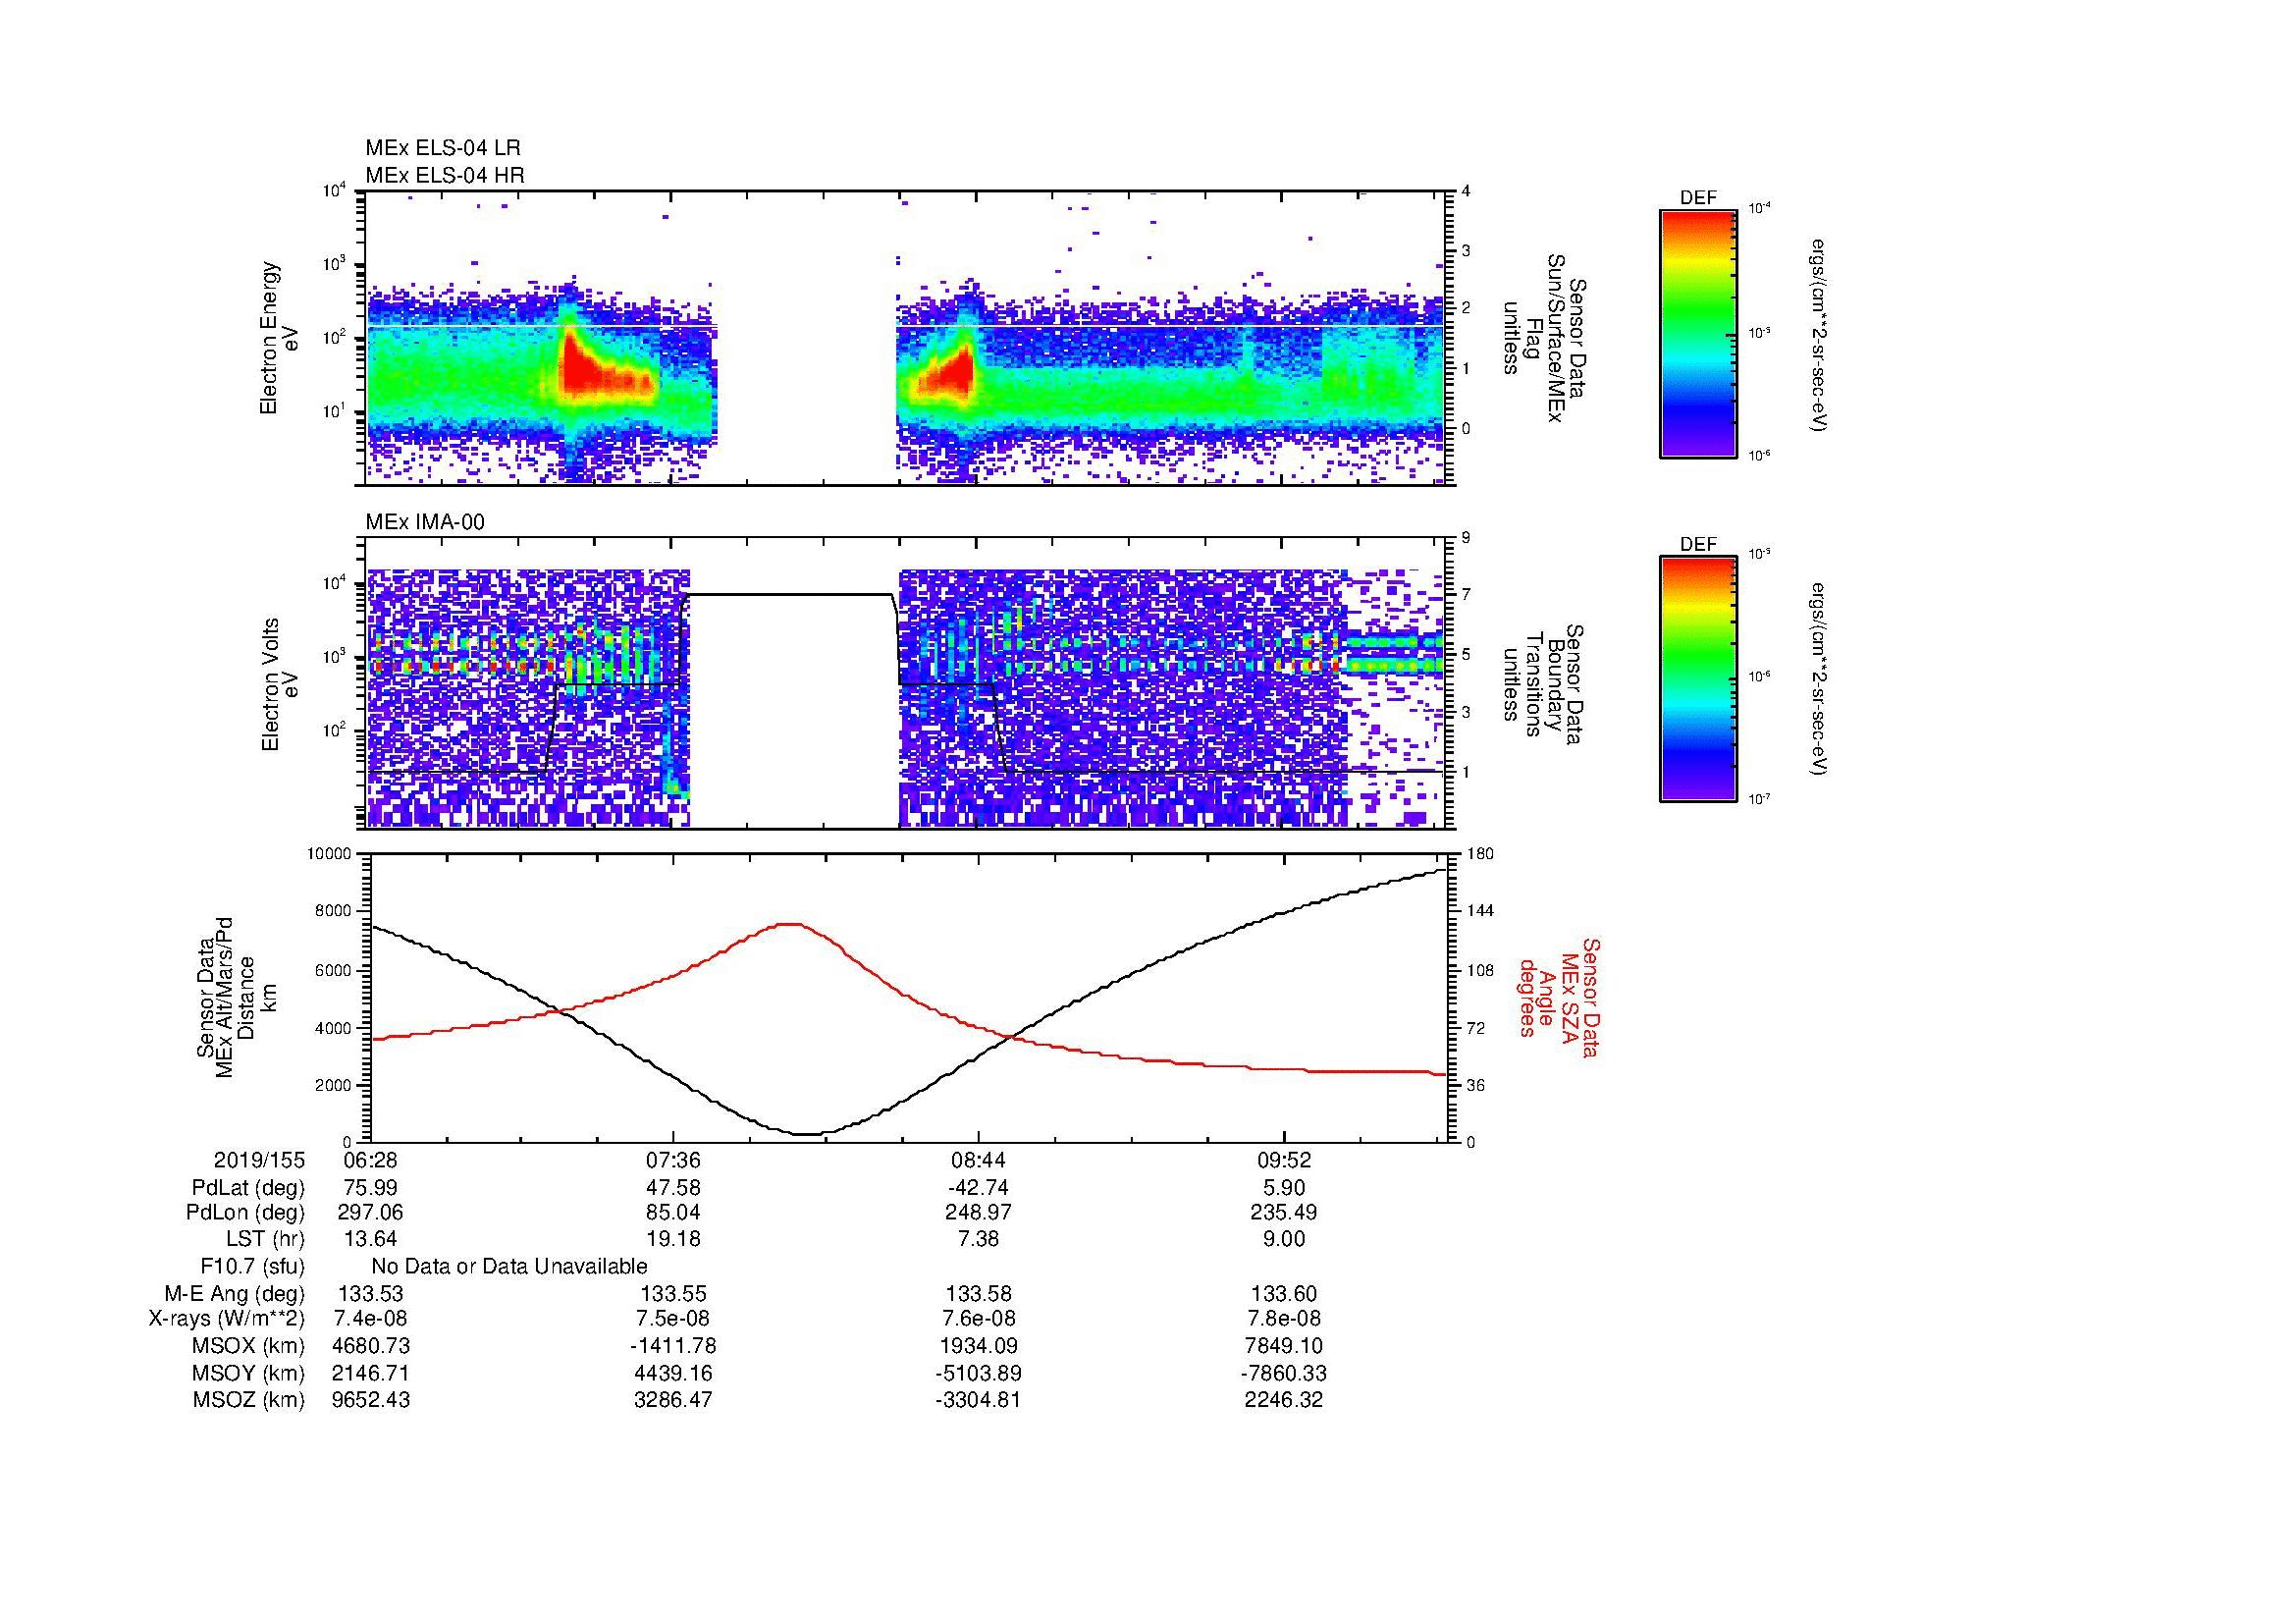
Task: Click LST value 9.00
Action: coord(1283,1240)
